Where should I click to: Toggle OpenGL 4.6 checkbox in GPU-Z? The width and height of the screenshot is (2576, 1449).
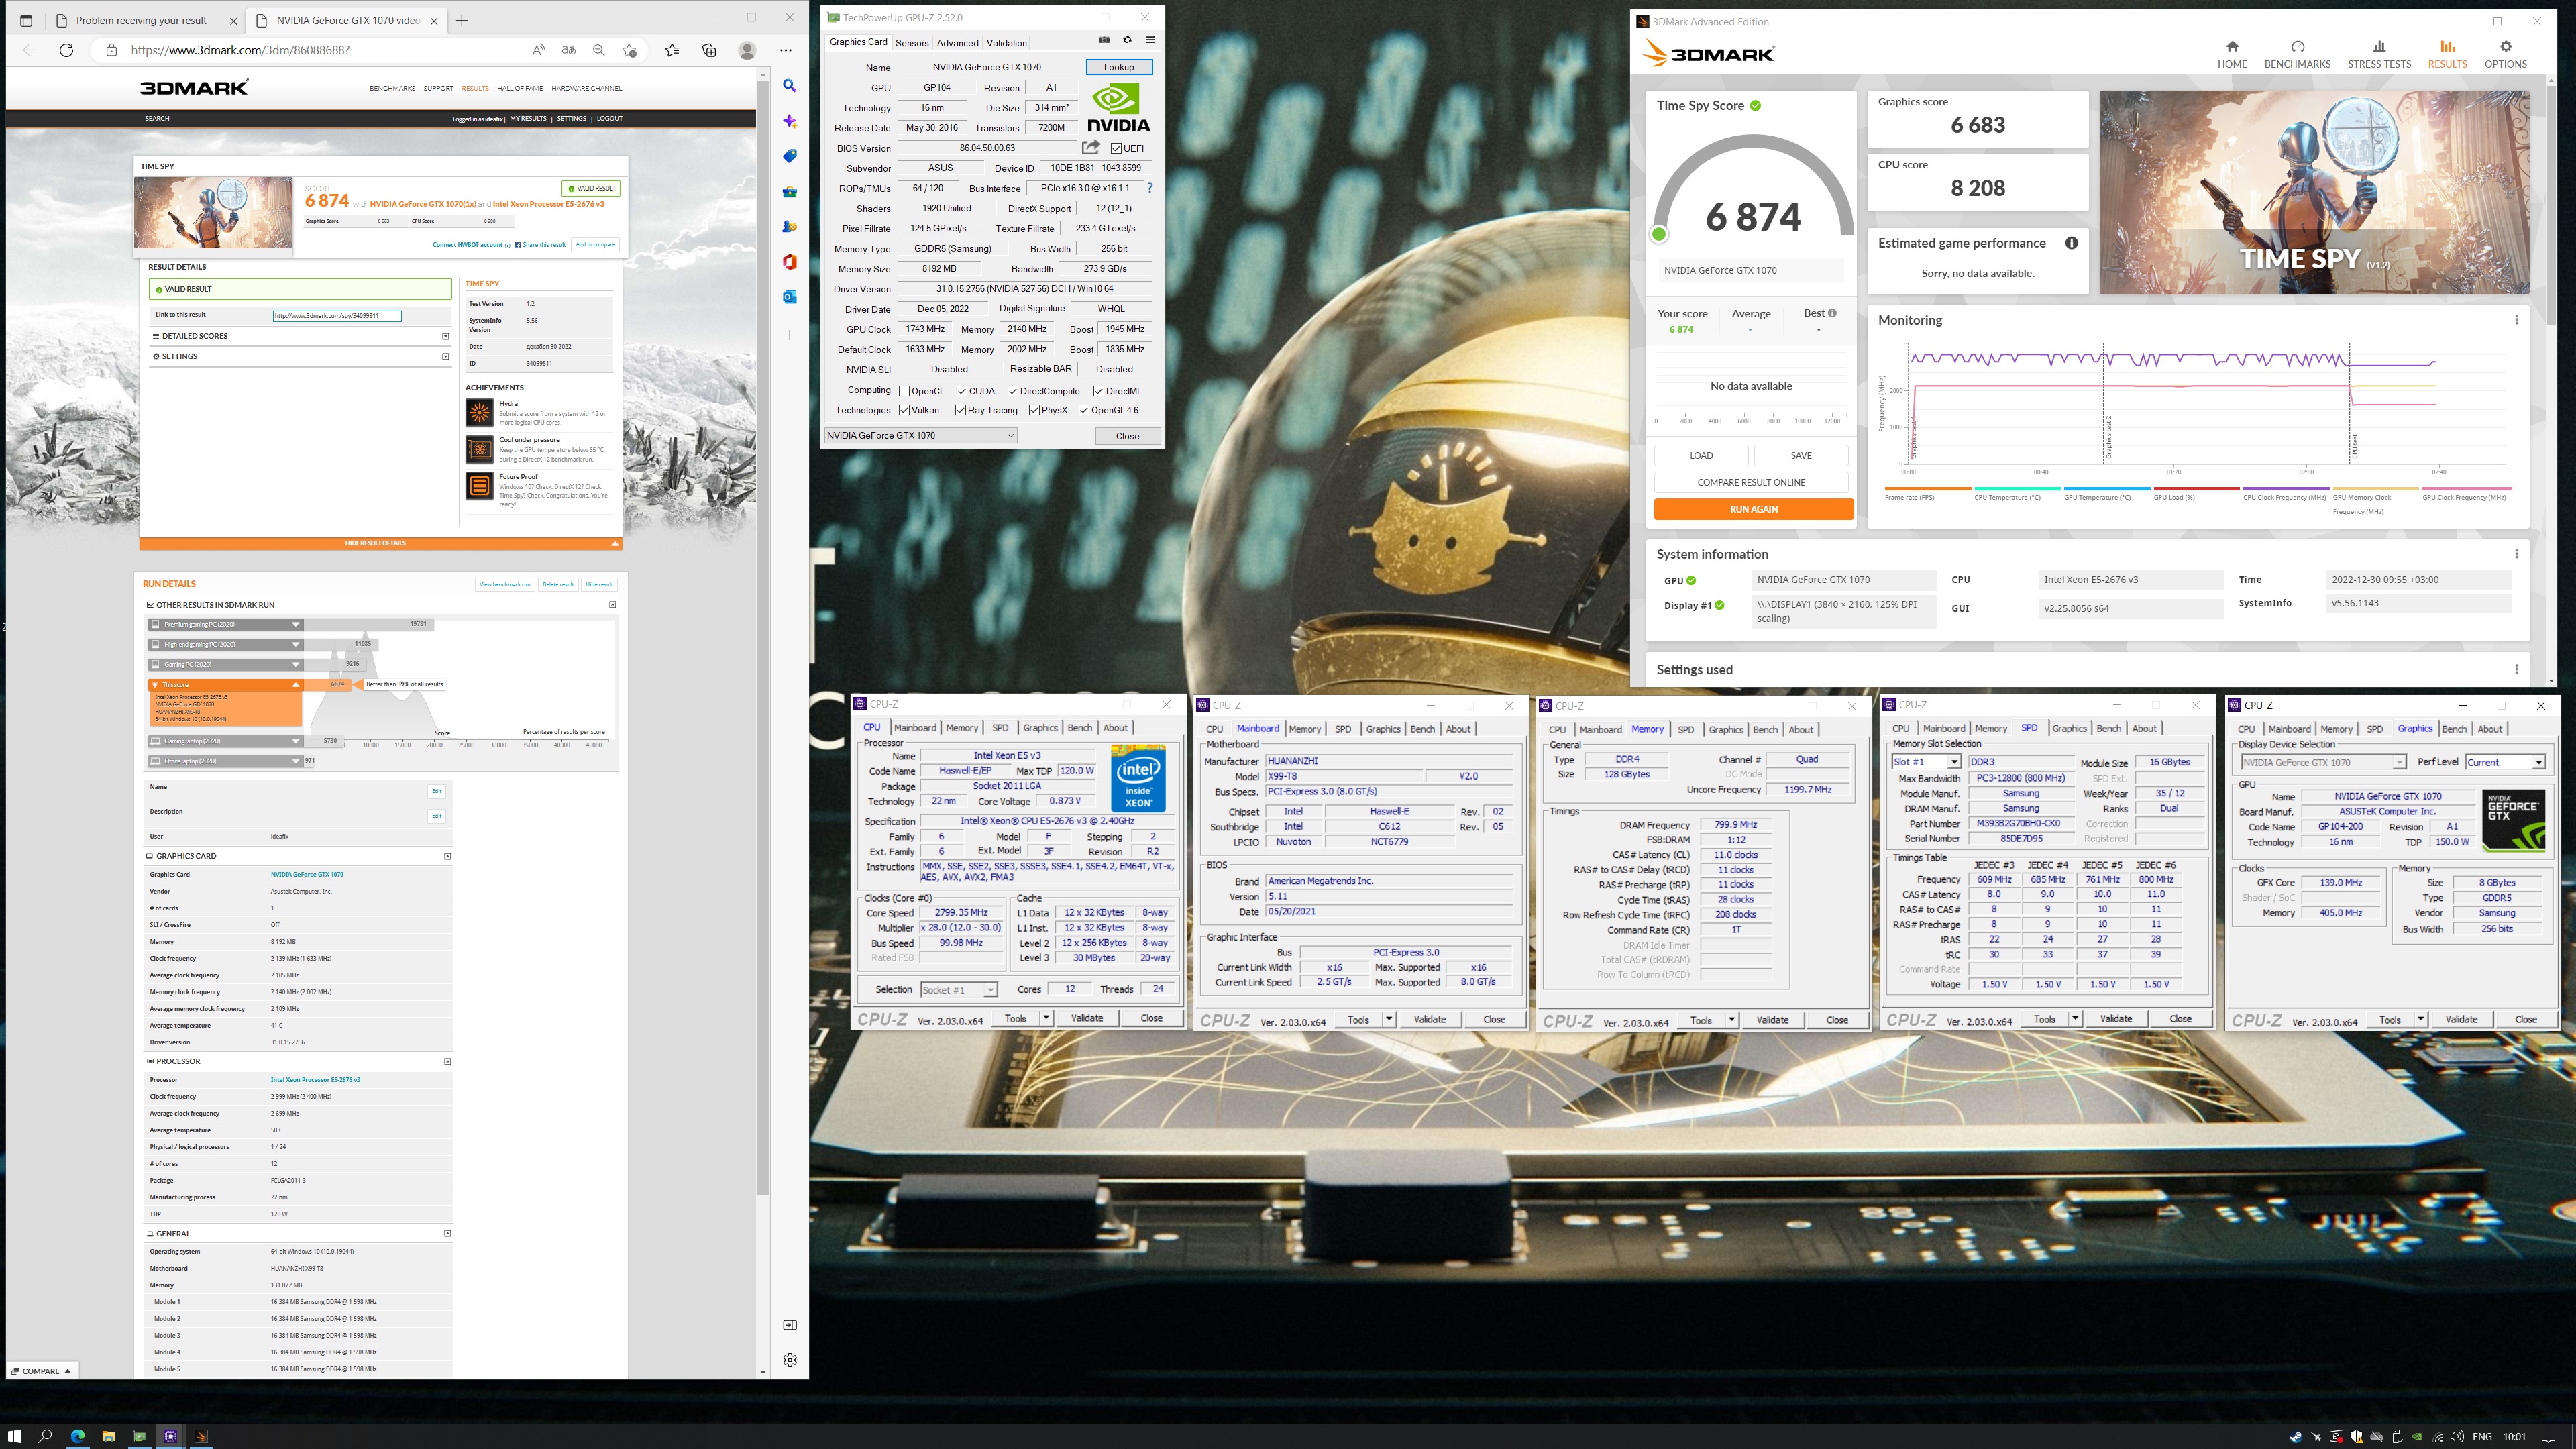(x=1084, y=410)
